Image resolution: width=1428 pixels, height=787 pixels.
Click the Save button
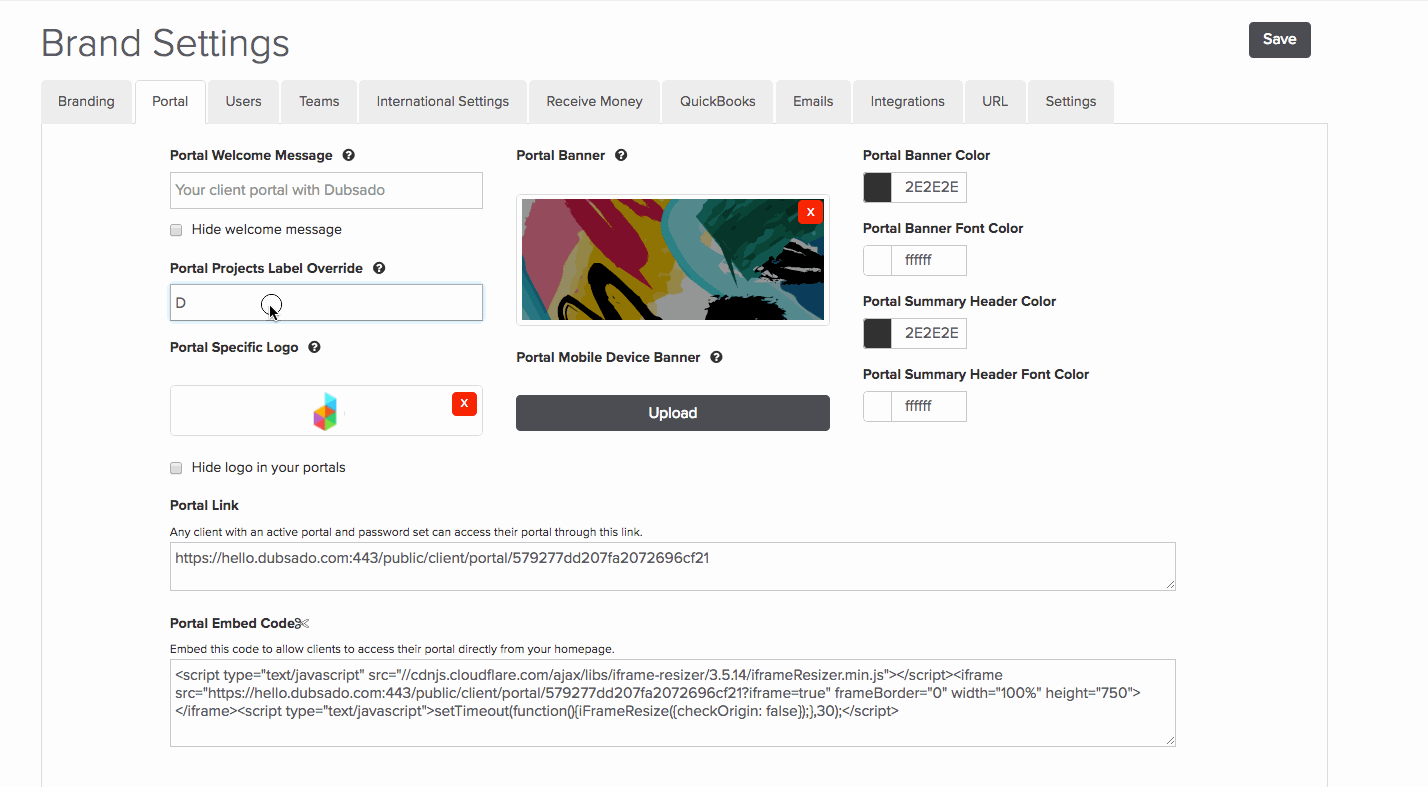coord(1279,40)
